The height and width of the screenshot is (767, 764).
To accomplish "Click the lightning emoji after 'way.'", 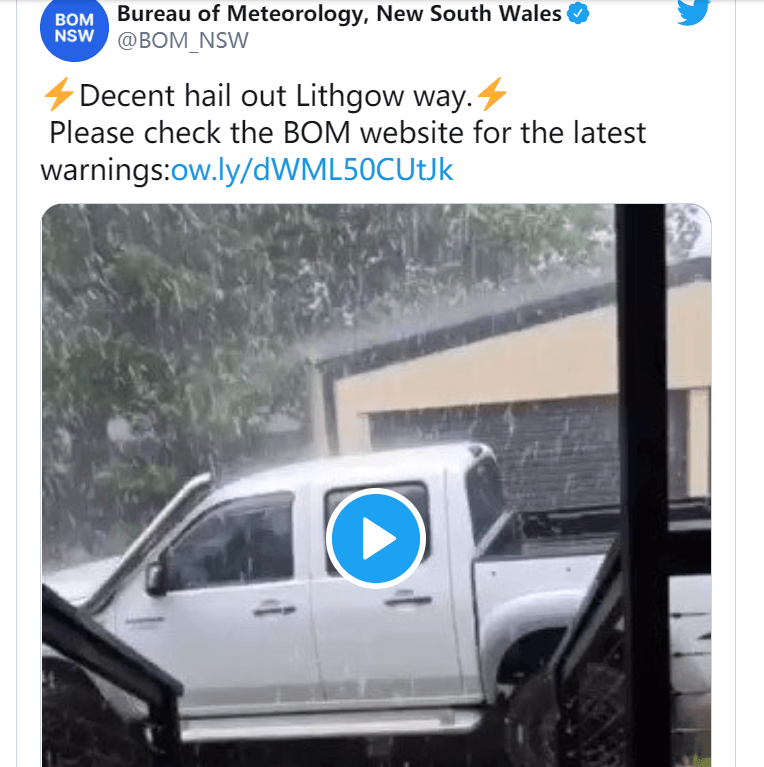I will pos(492,94).
